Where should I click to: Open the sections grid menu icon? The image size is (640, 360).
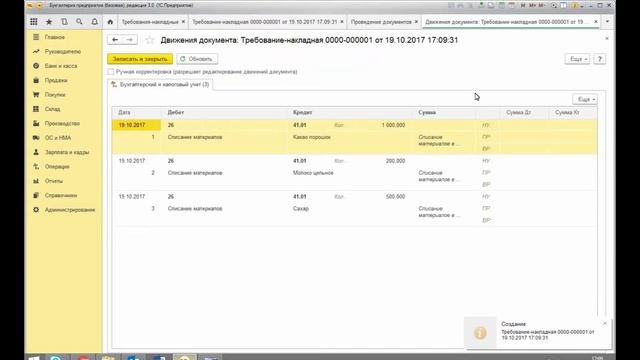click(34, 22)
